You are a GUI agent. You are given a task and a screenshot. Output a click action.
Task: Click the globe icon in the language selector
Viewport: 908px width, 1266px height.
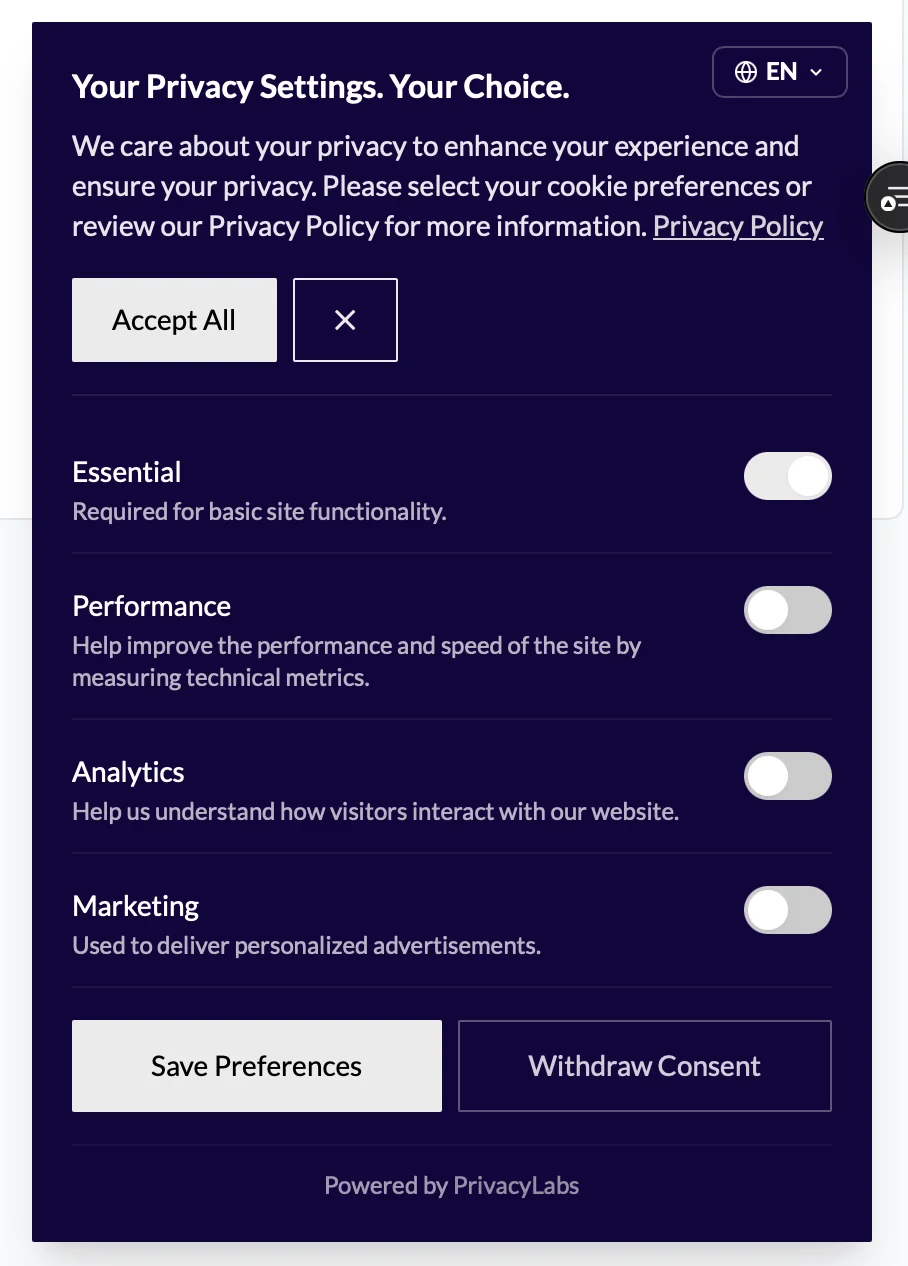(746, 72)
